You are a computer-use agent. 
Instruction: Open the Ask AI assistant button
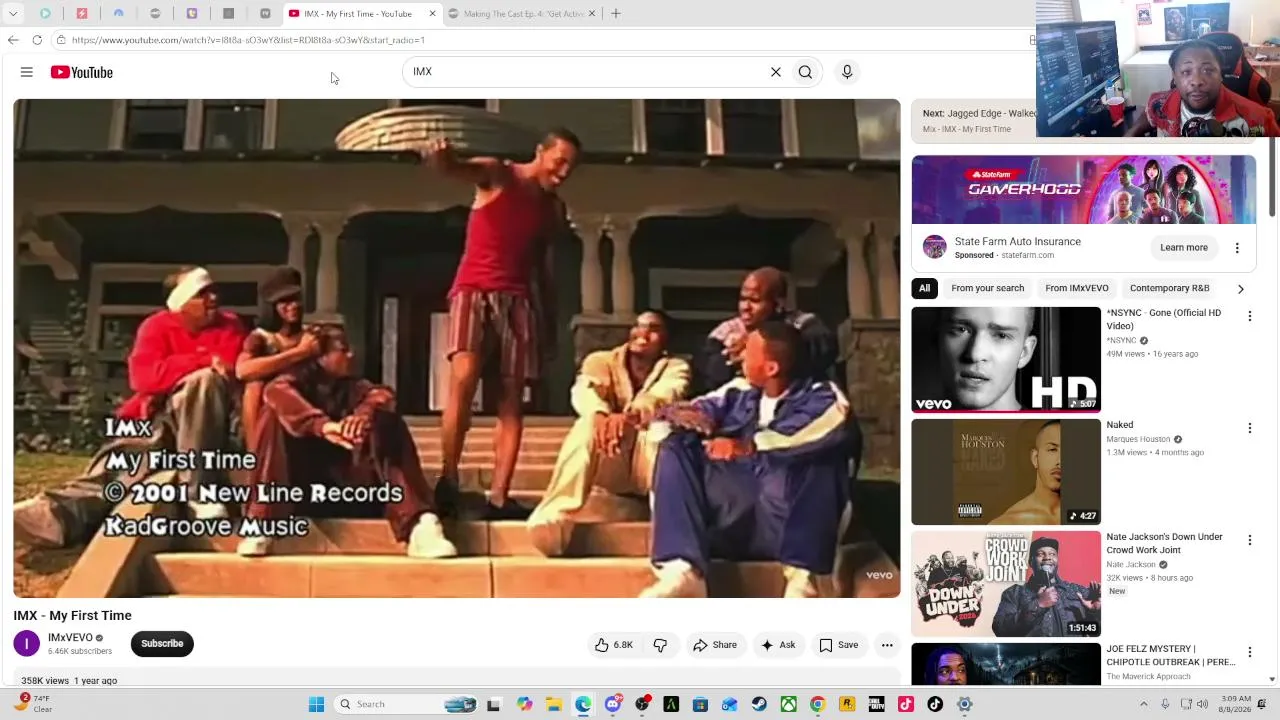pyautogui.click(x=778, y=645)
